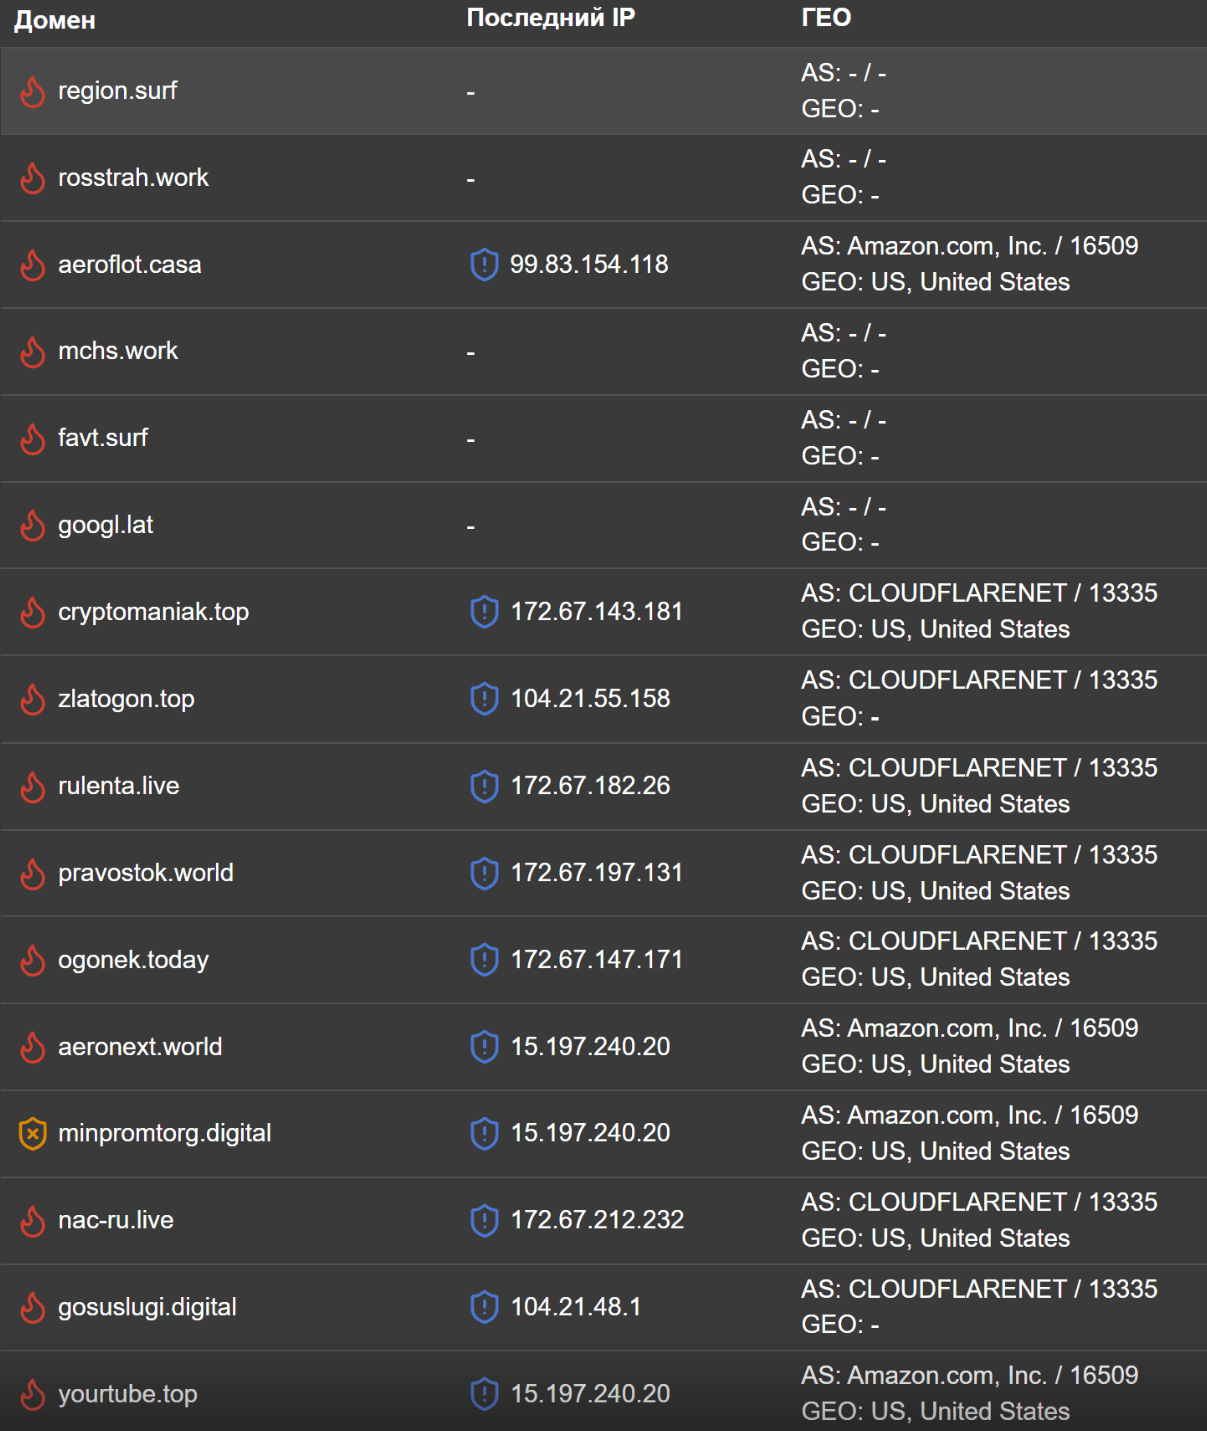Sort by the Последний IP column header
This screenshot has height=1431, width=1207.
(551, 18)
